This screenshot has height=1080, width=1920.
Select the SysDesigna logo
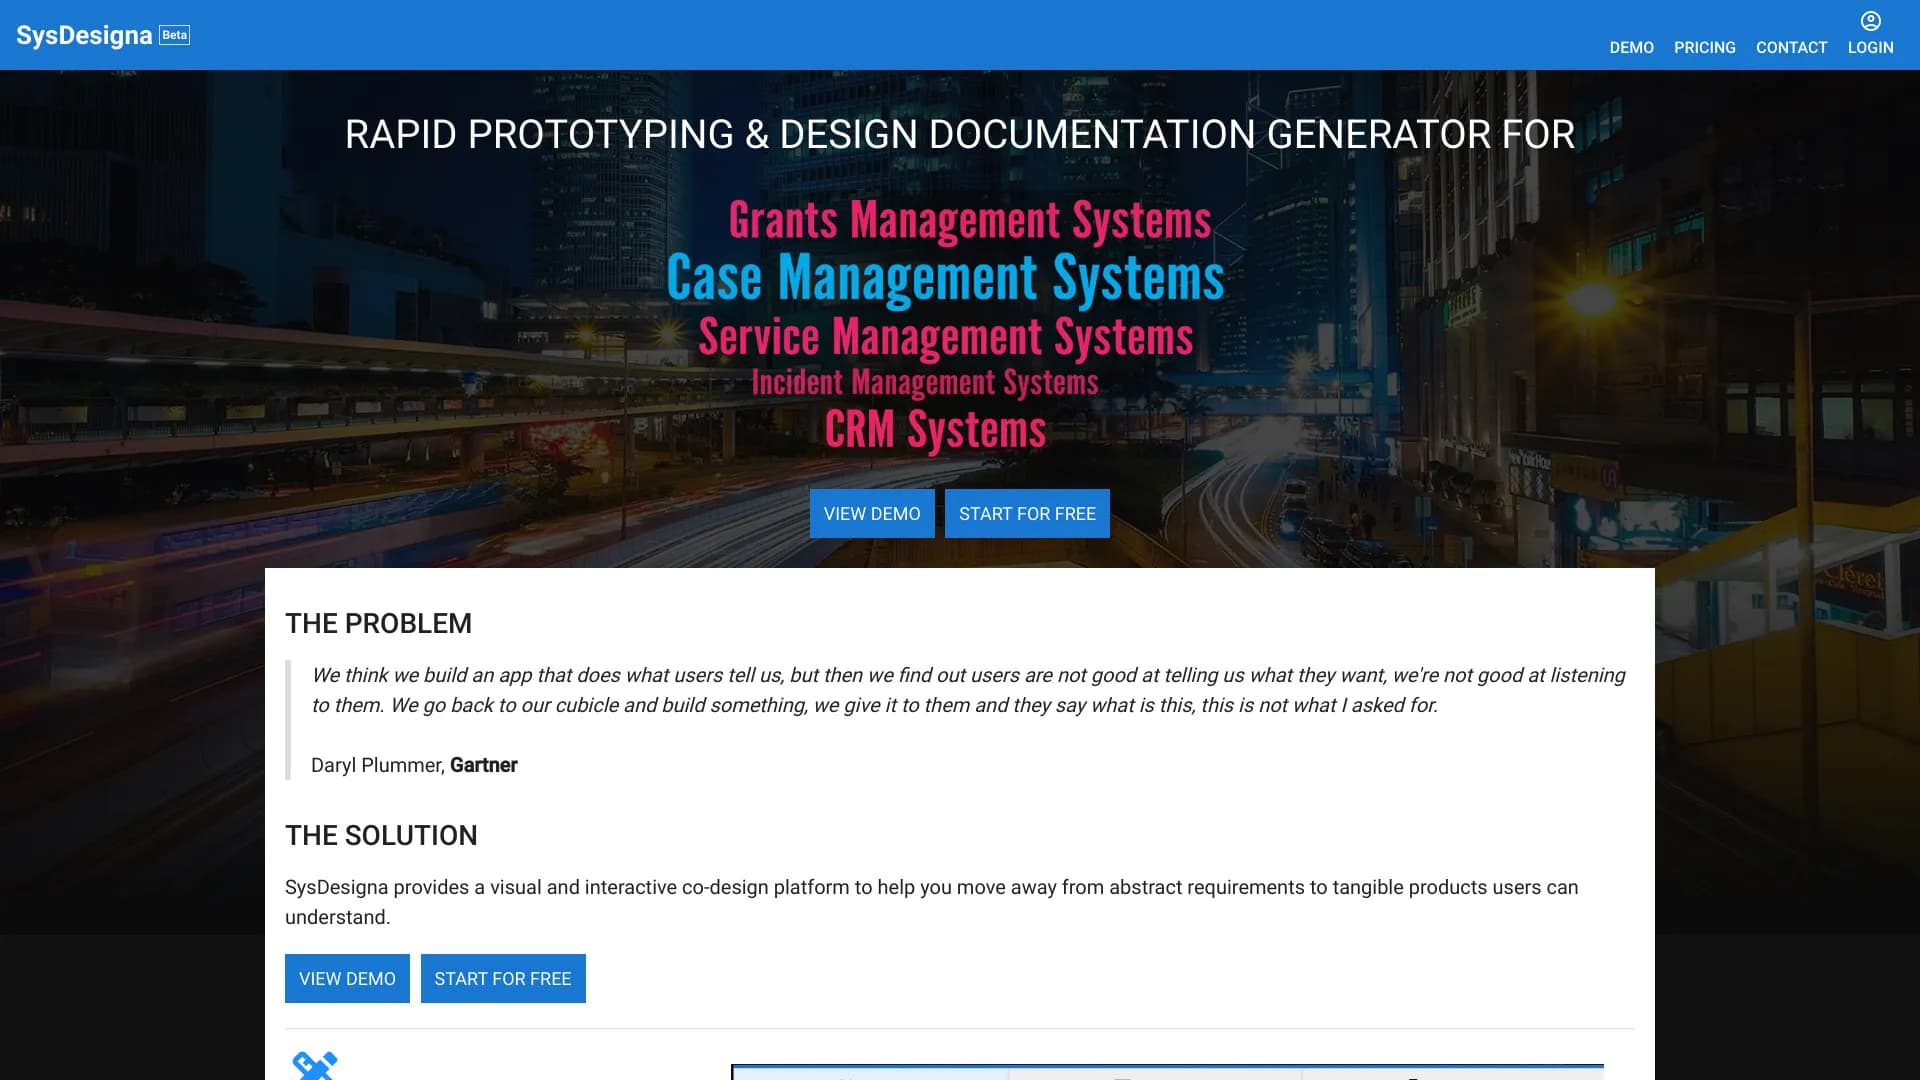tap(85, 34)
